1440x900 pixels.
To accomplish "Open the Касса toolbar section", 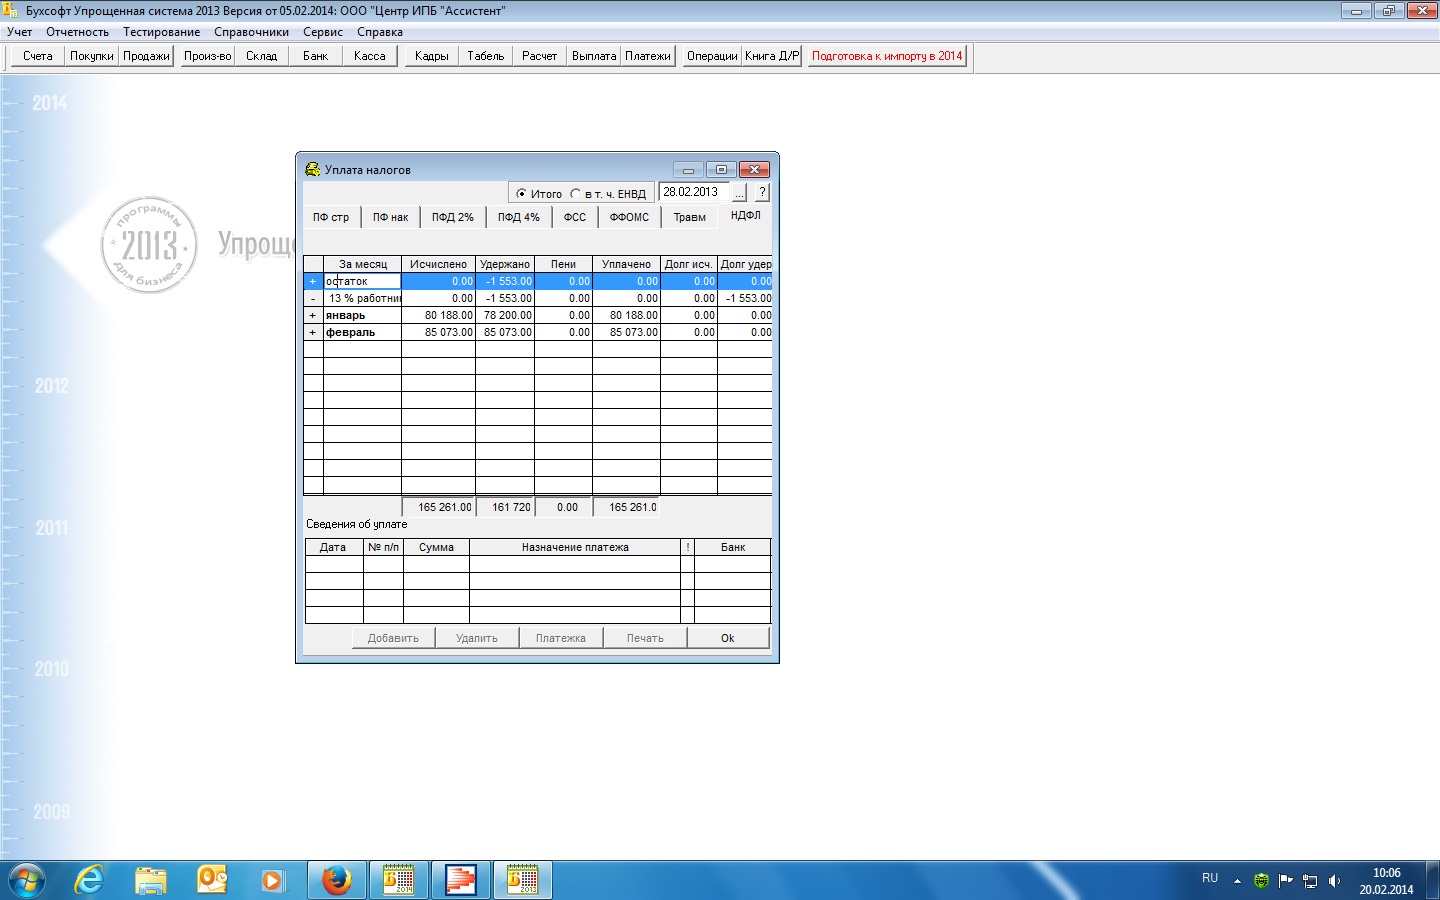I will click(369, 56).
